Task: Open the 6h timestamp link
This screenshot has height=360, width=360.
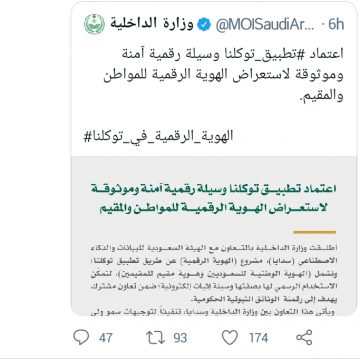Action: [336, 25]
